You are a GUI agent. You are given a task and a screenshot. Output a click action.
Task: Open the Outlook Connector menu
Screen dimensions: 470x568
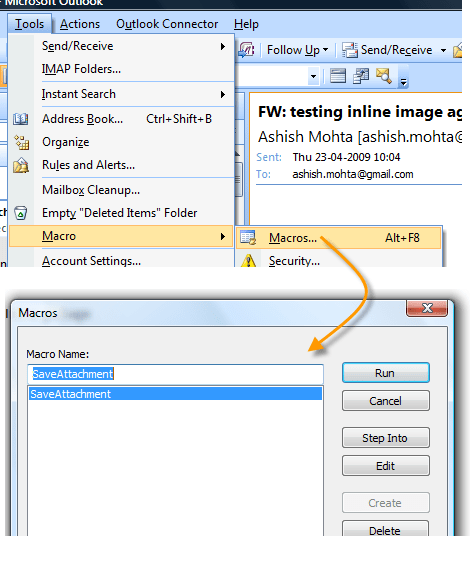(x=167, y=24)
